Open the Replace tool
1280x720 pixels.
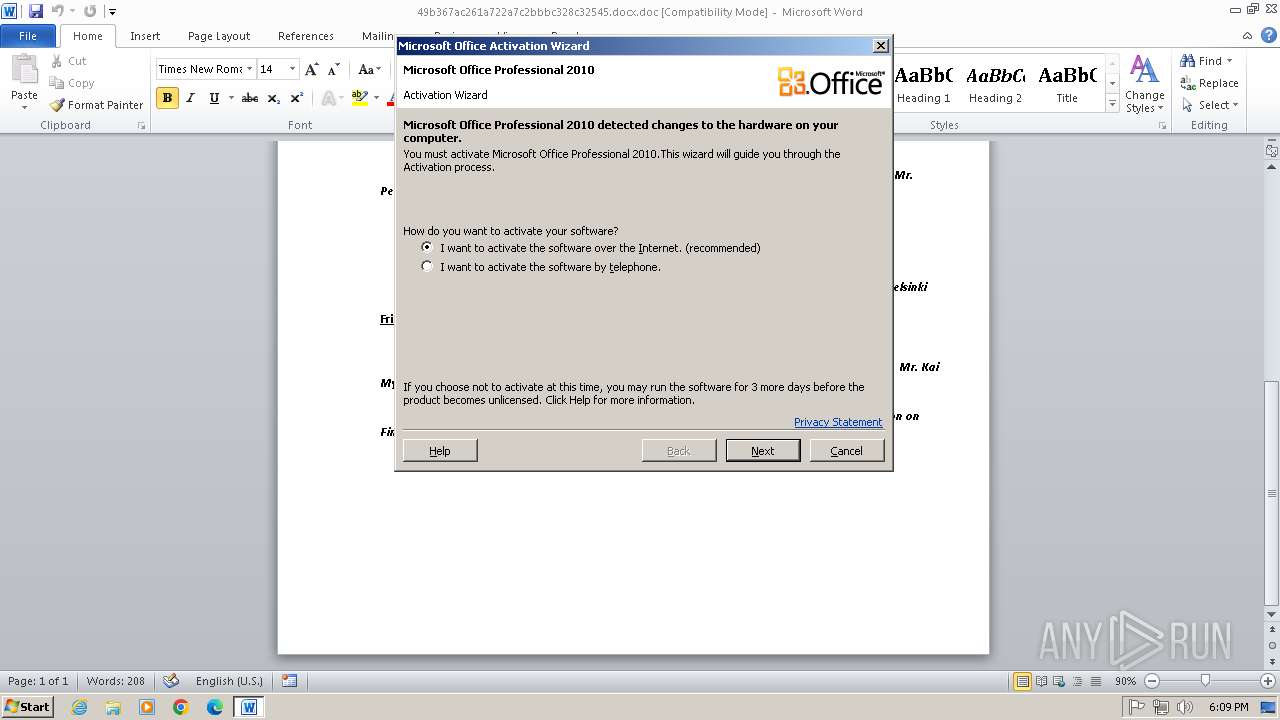click(1210, 83)
